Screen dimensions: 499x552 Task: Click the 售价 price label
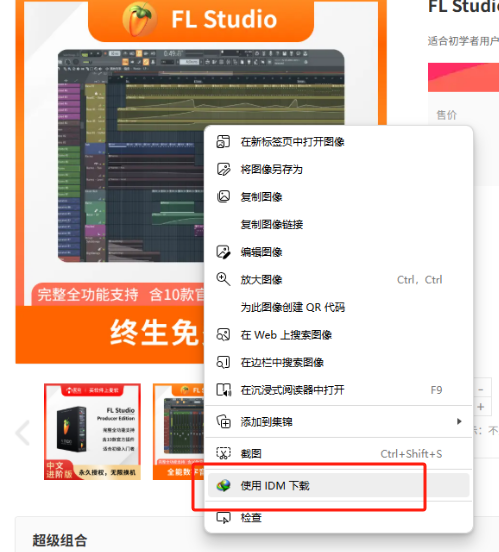447,115
